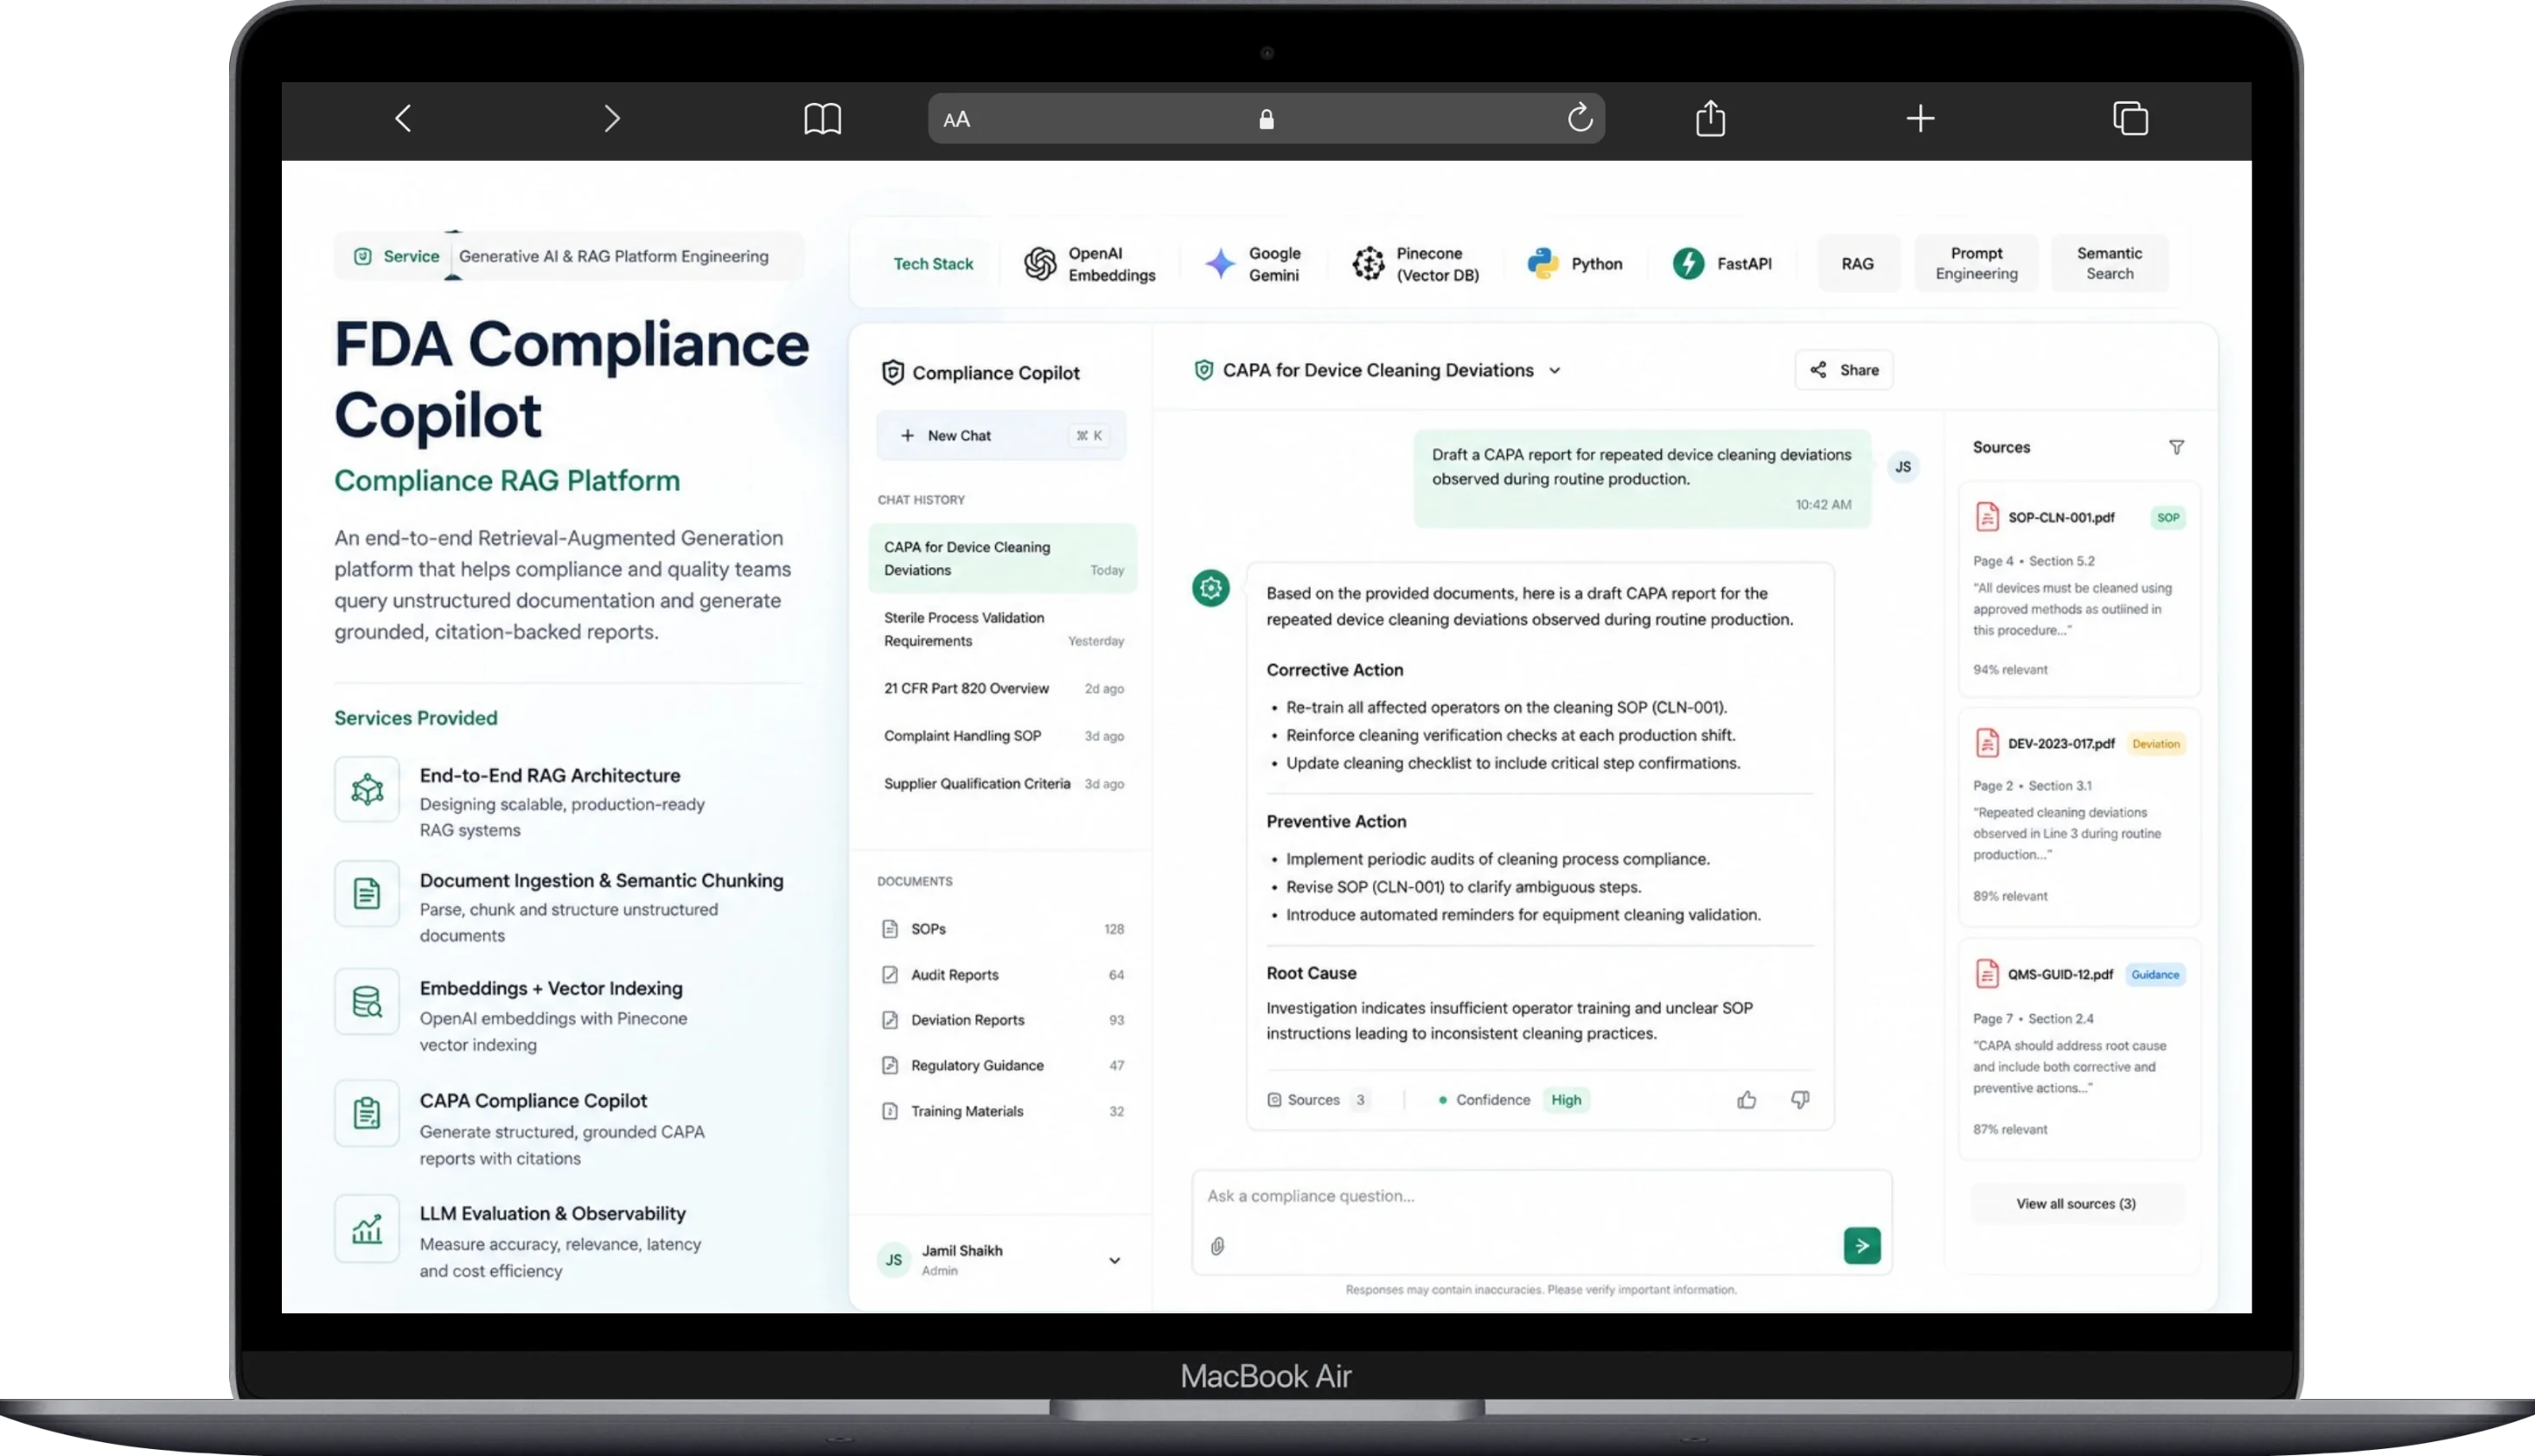The height and width of the screenshot is (1456, 2535).
Task: Open the browser share sheet icon
Action: tap(1710, 118)
